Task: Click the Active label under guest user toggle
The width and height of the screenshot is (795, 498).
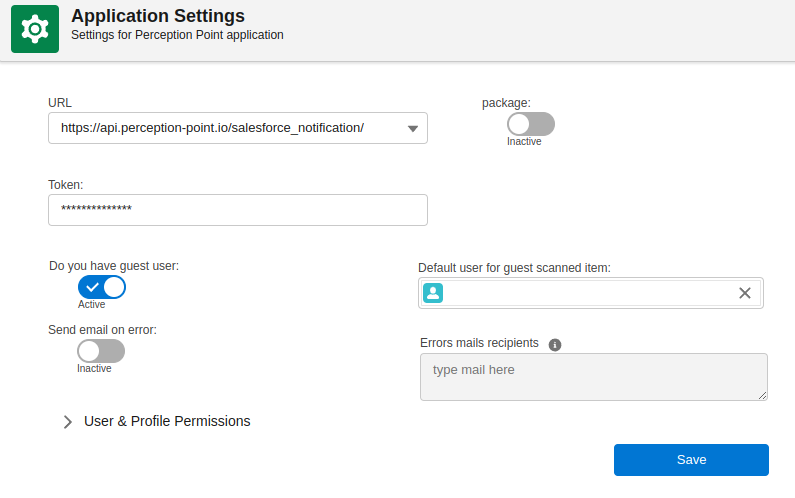Action: [91, 305]
